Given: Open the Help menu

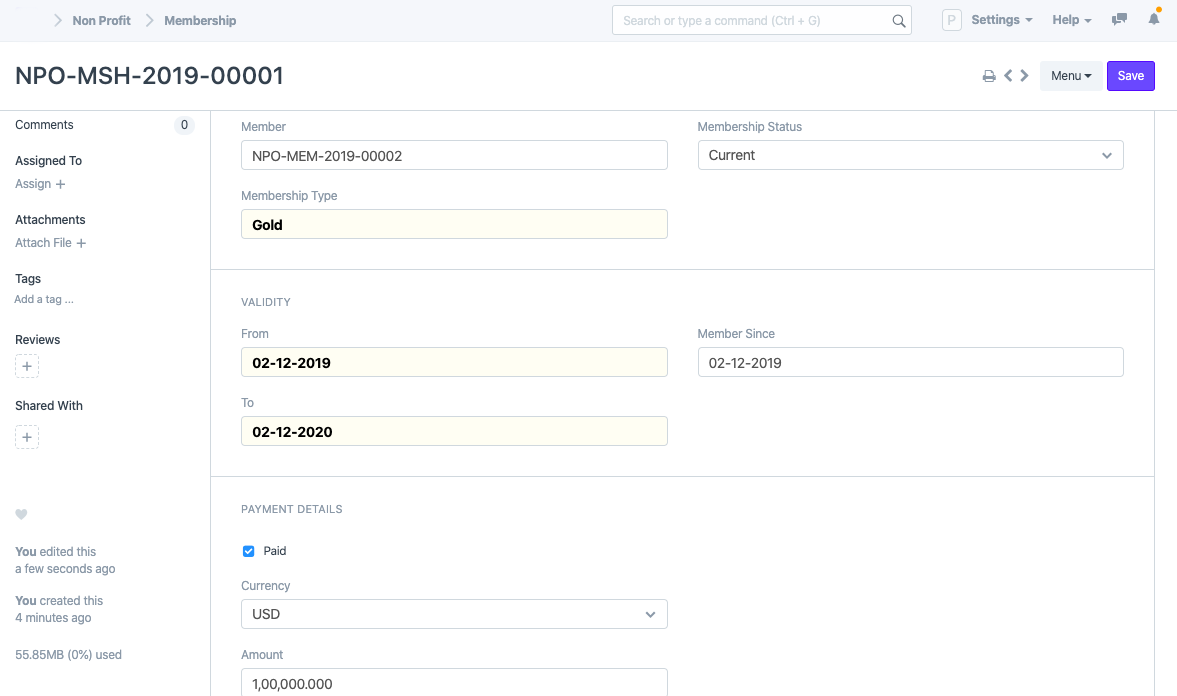Looking at the screenshot, I should (x=1071, y=20).
